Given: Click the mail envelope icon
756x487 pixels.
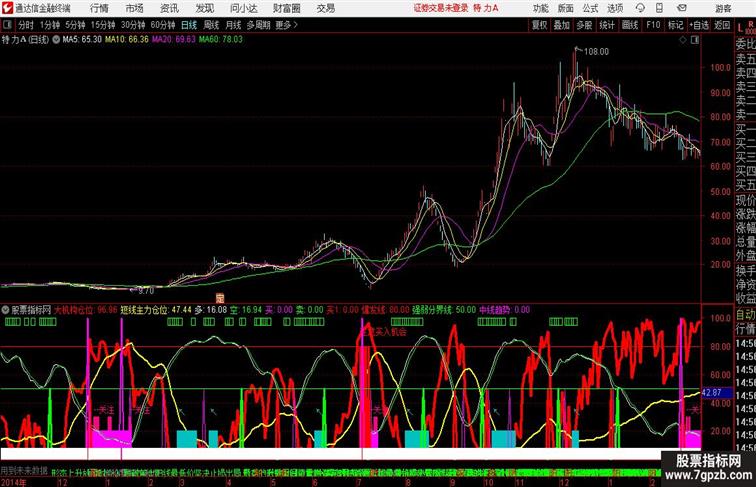Looking at the screenshot, I should pos(682,8).
